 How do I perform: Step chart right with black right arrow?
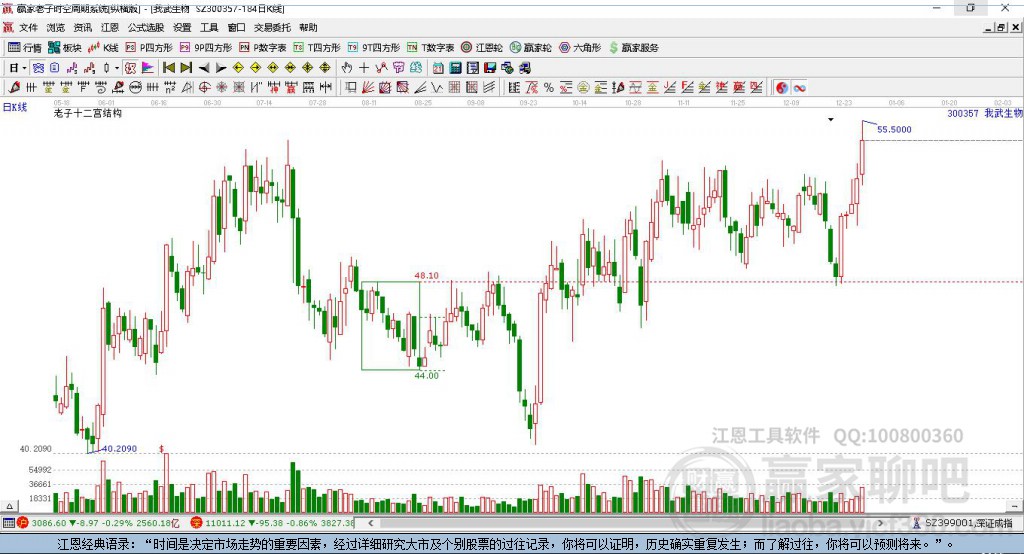pyautogui.click(x=221, y=68)
